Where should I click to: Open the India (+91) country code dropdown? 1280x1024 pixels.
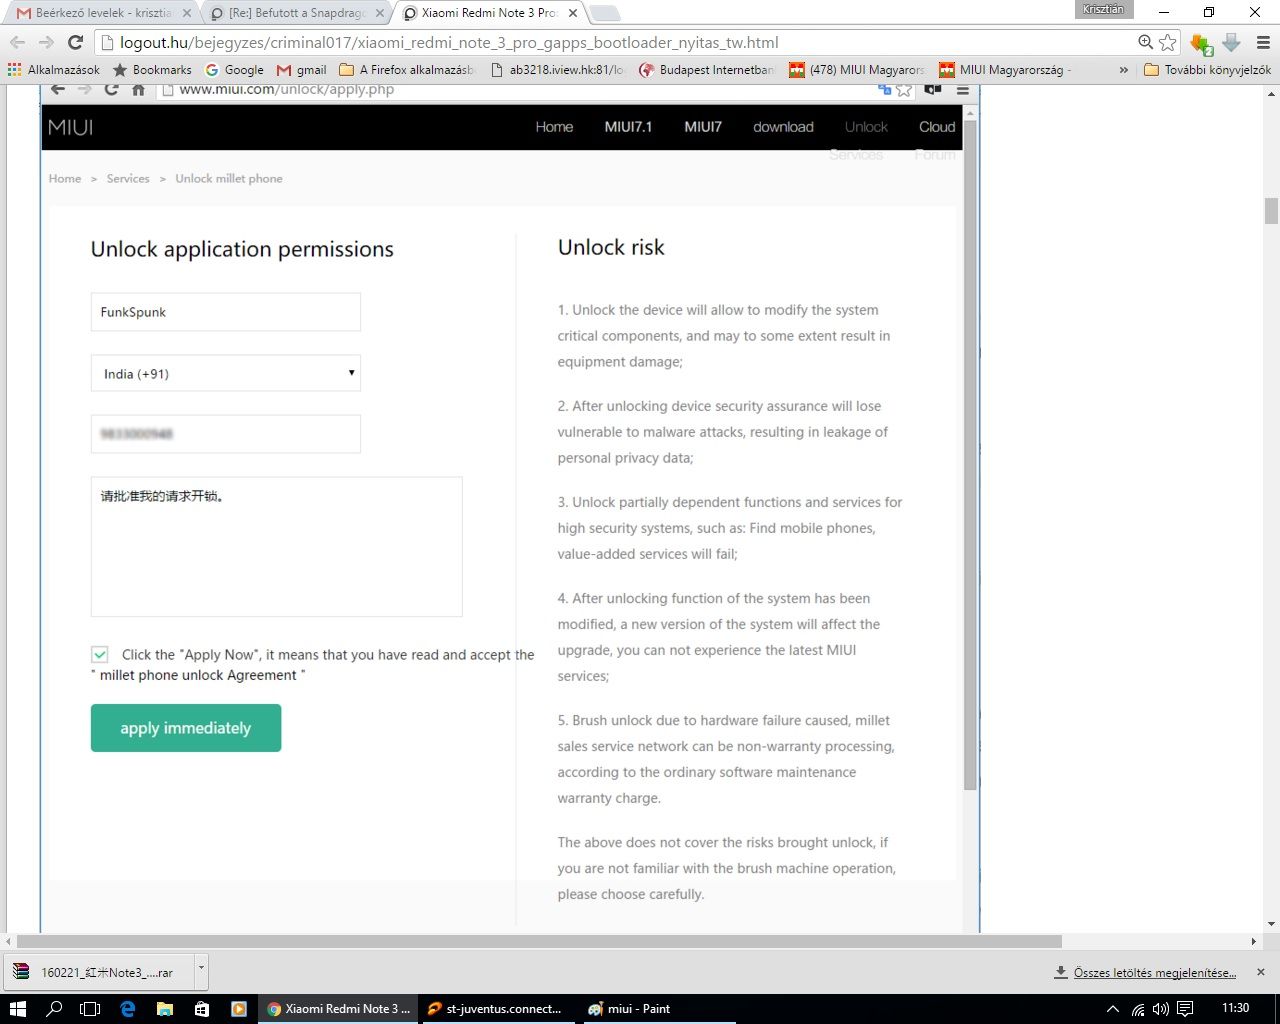[226, 373]
